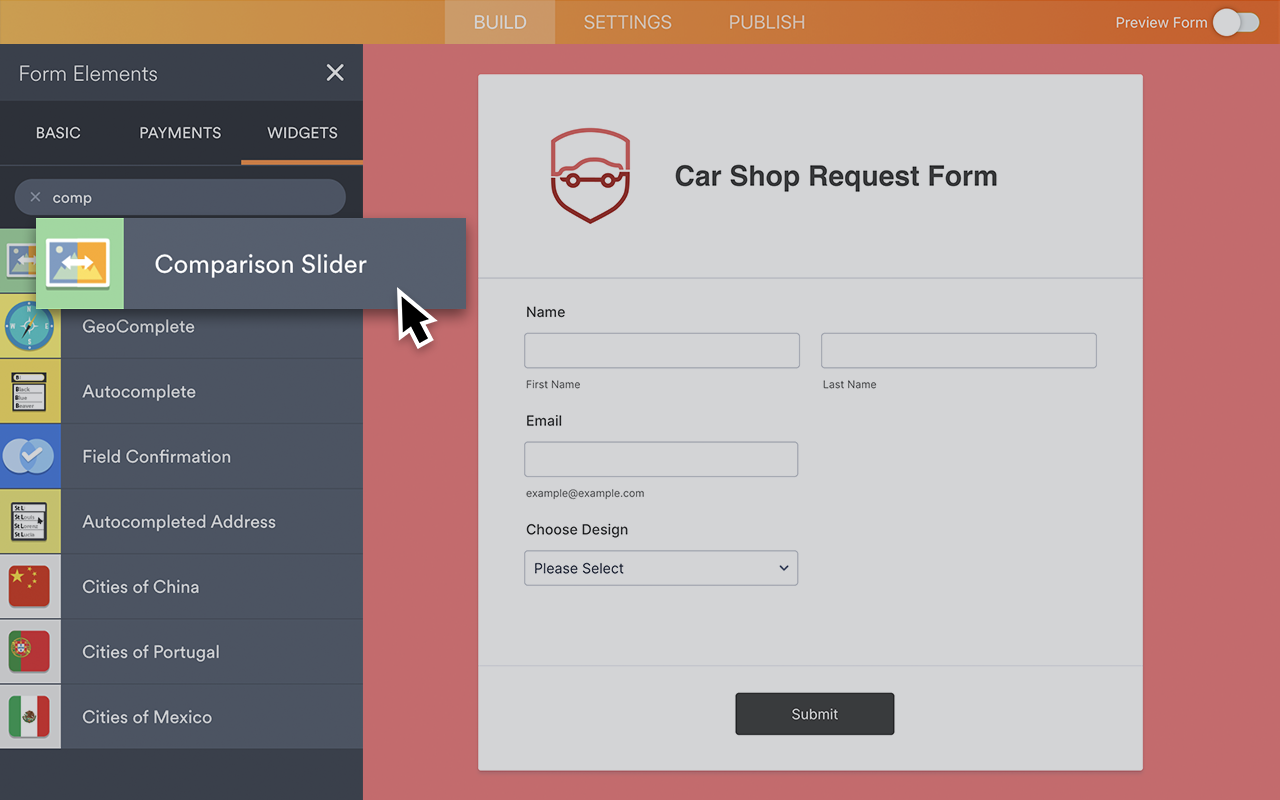Open the Choose Design dropdown
Viewport: 1280px width, 800px height.
661,567
